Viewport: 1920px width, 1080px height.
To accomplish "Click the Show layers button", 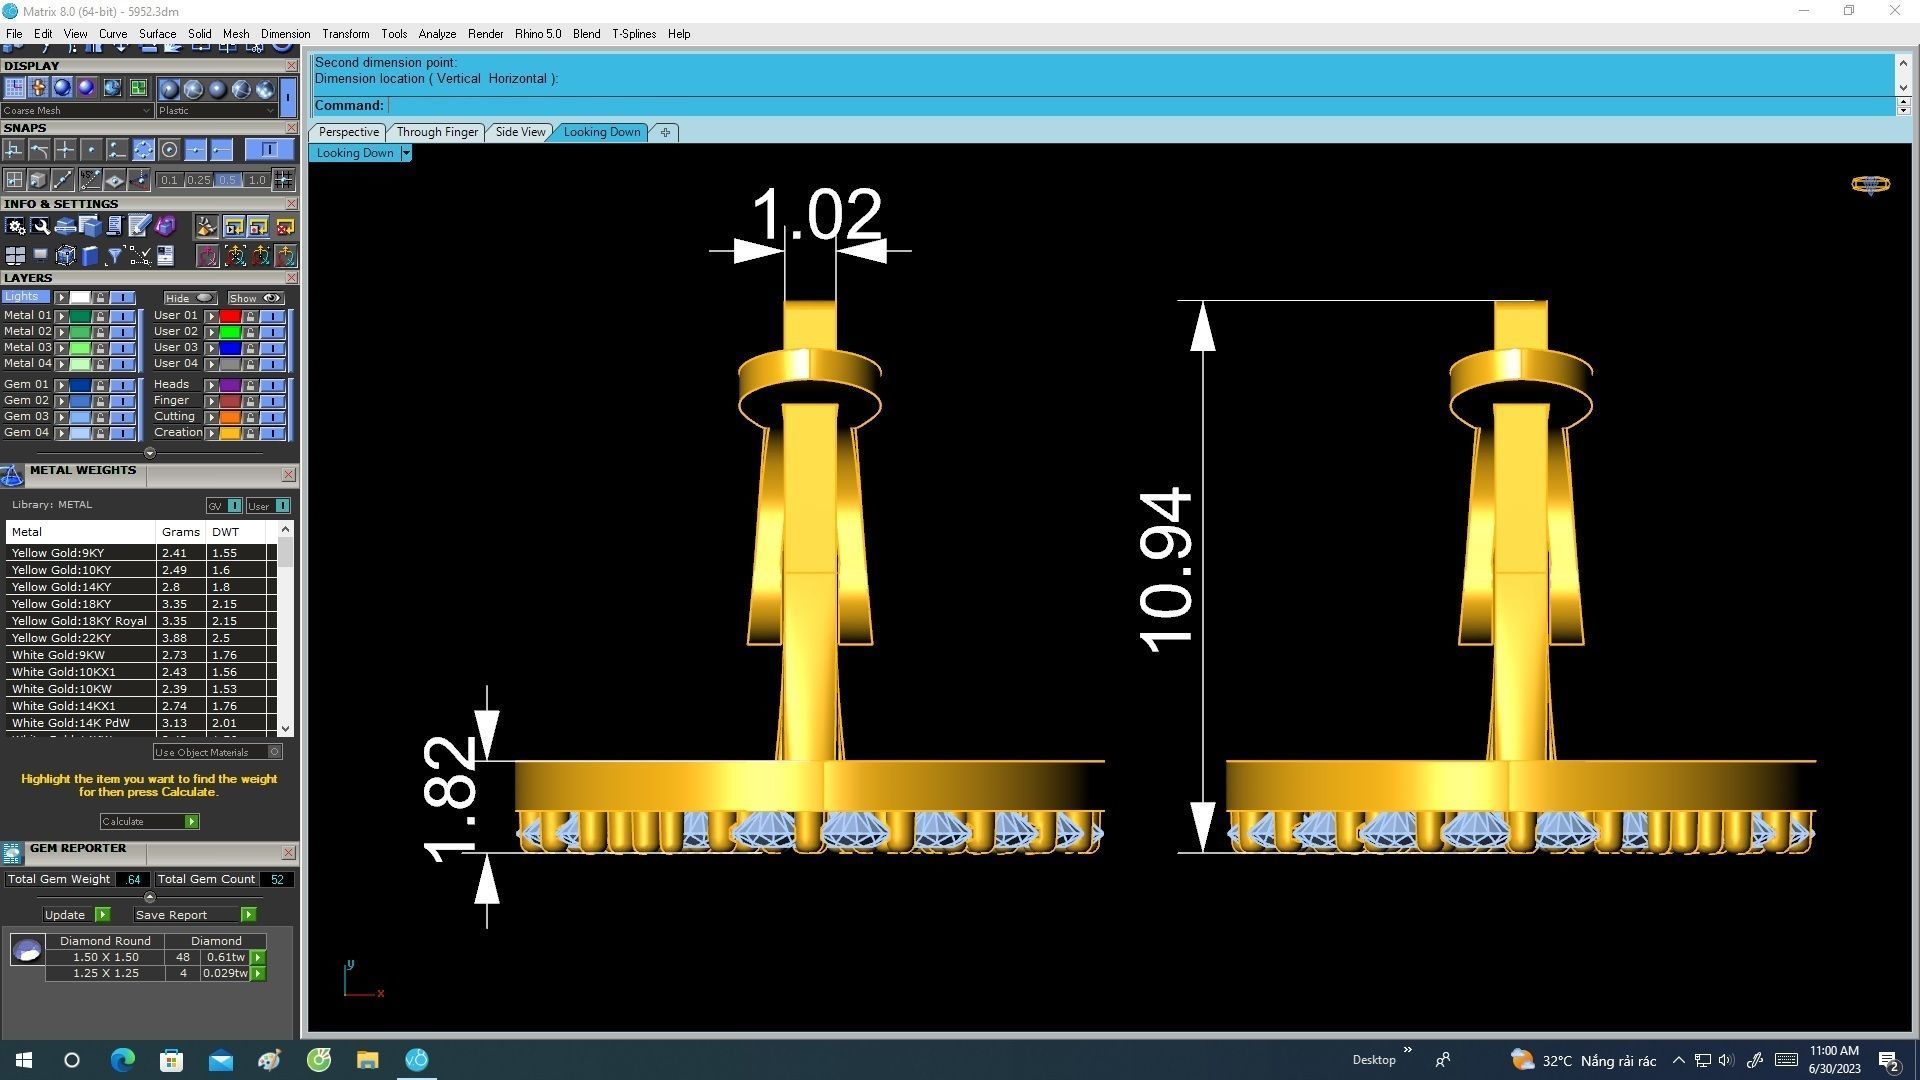I will [255, 298].
